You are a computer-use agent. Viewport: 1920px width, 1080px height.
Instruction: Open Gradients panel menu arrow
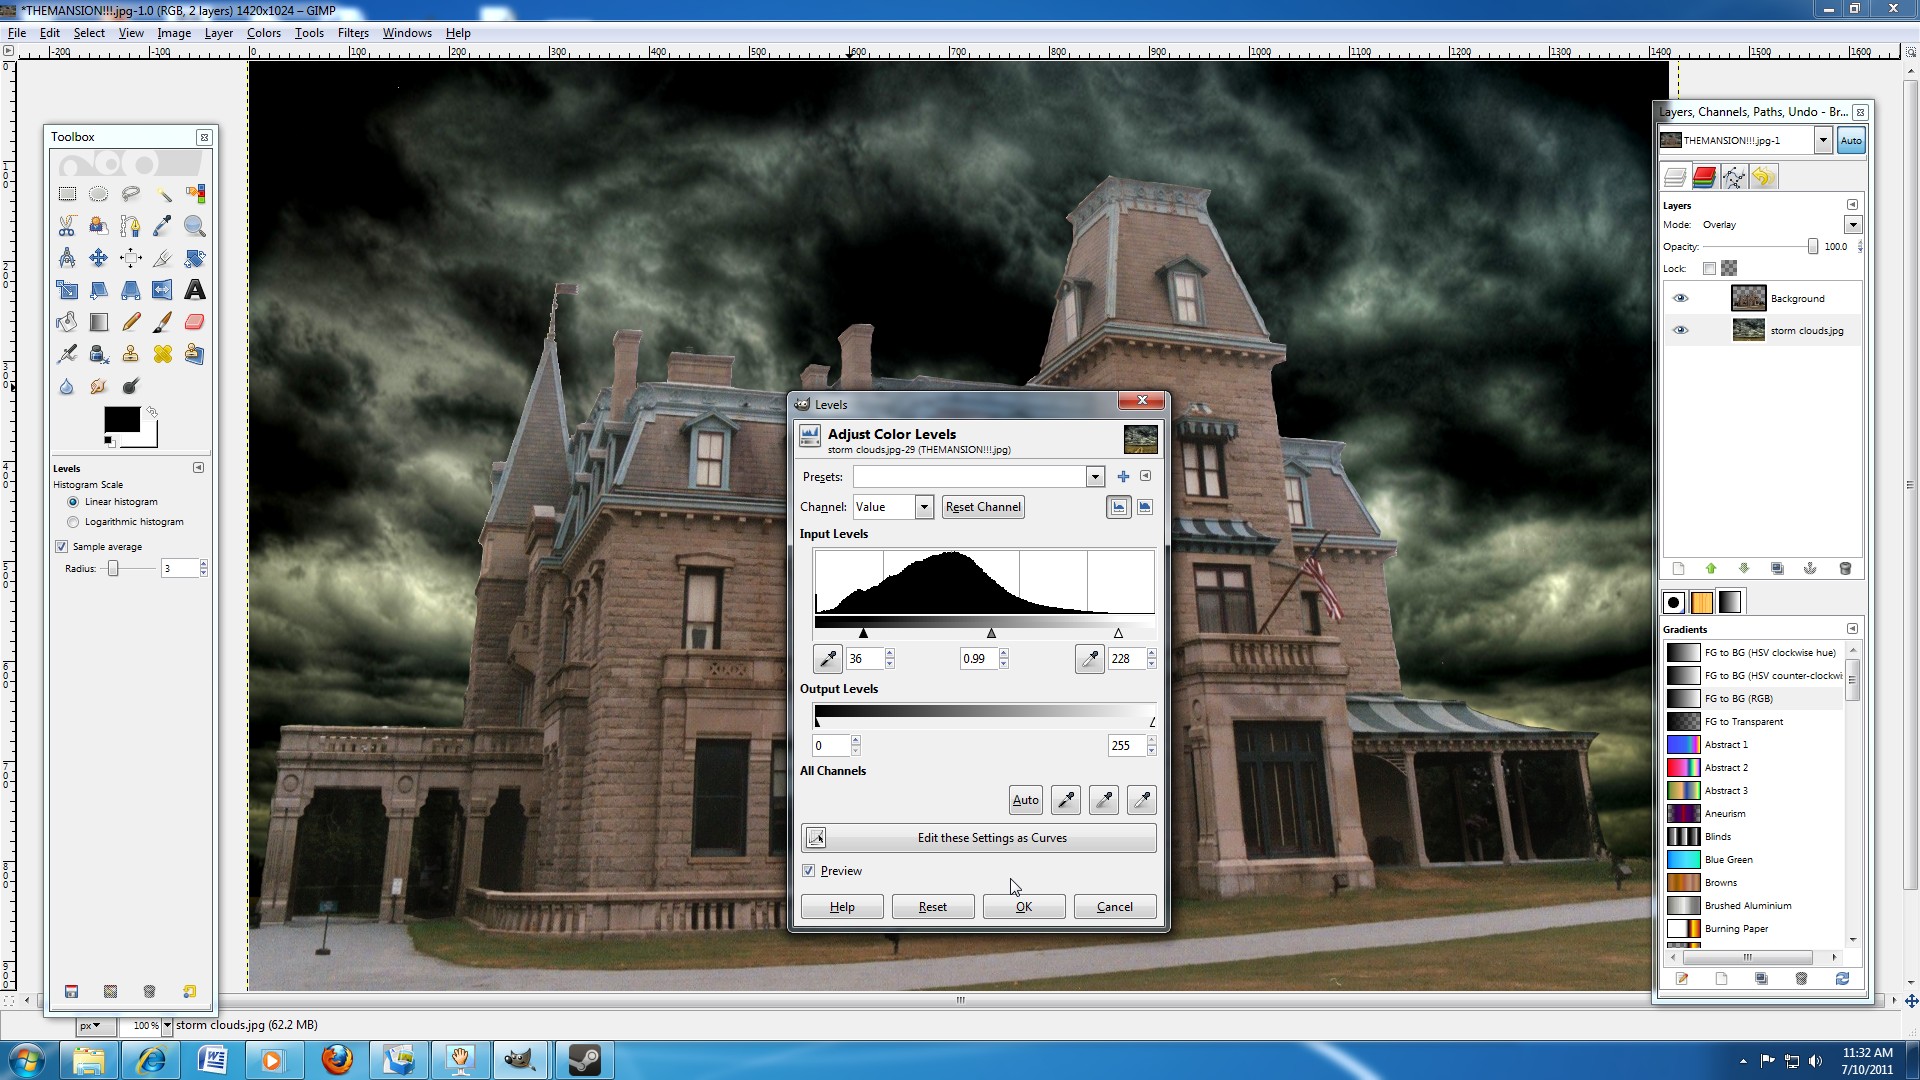point(1852,629)
